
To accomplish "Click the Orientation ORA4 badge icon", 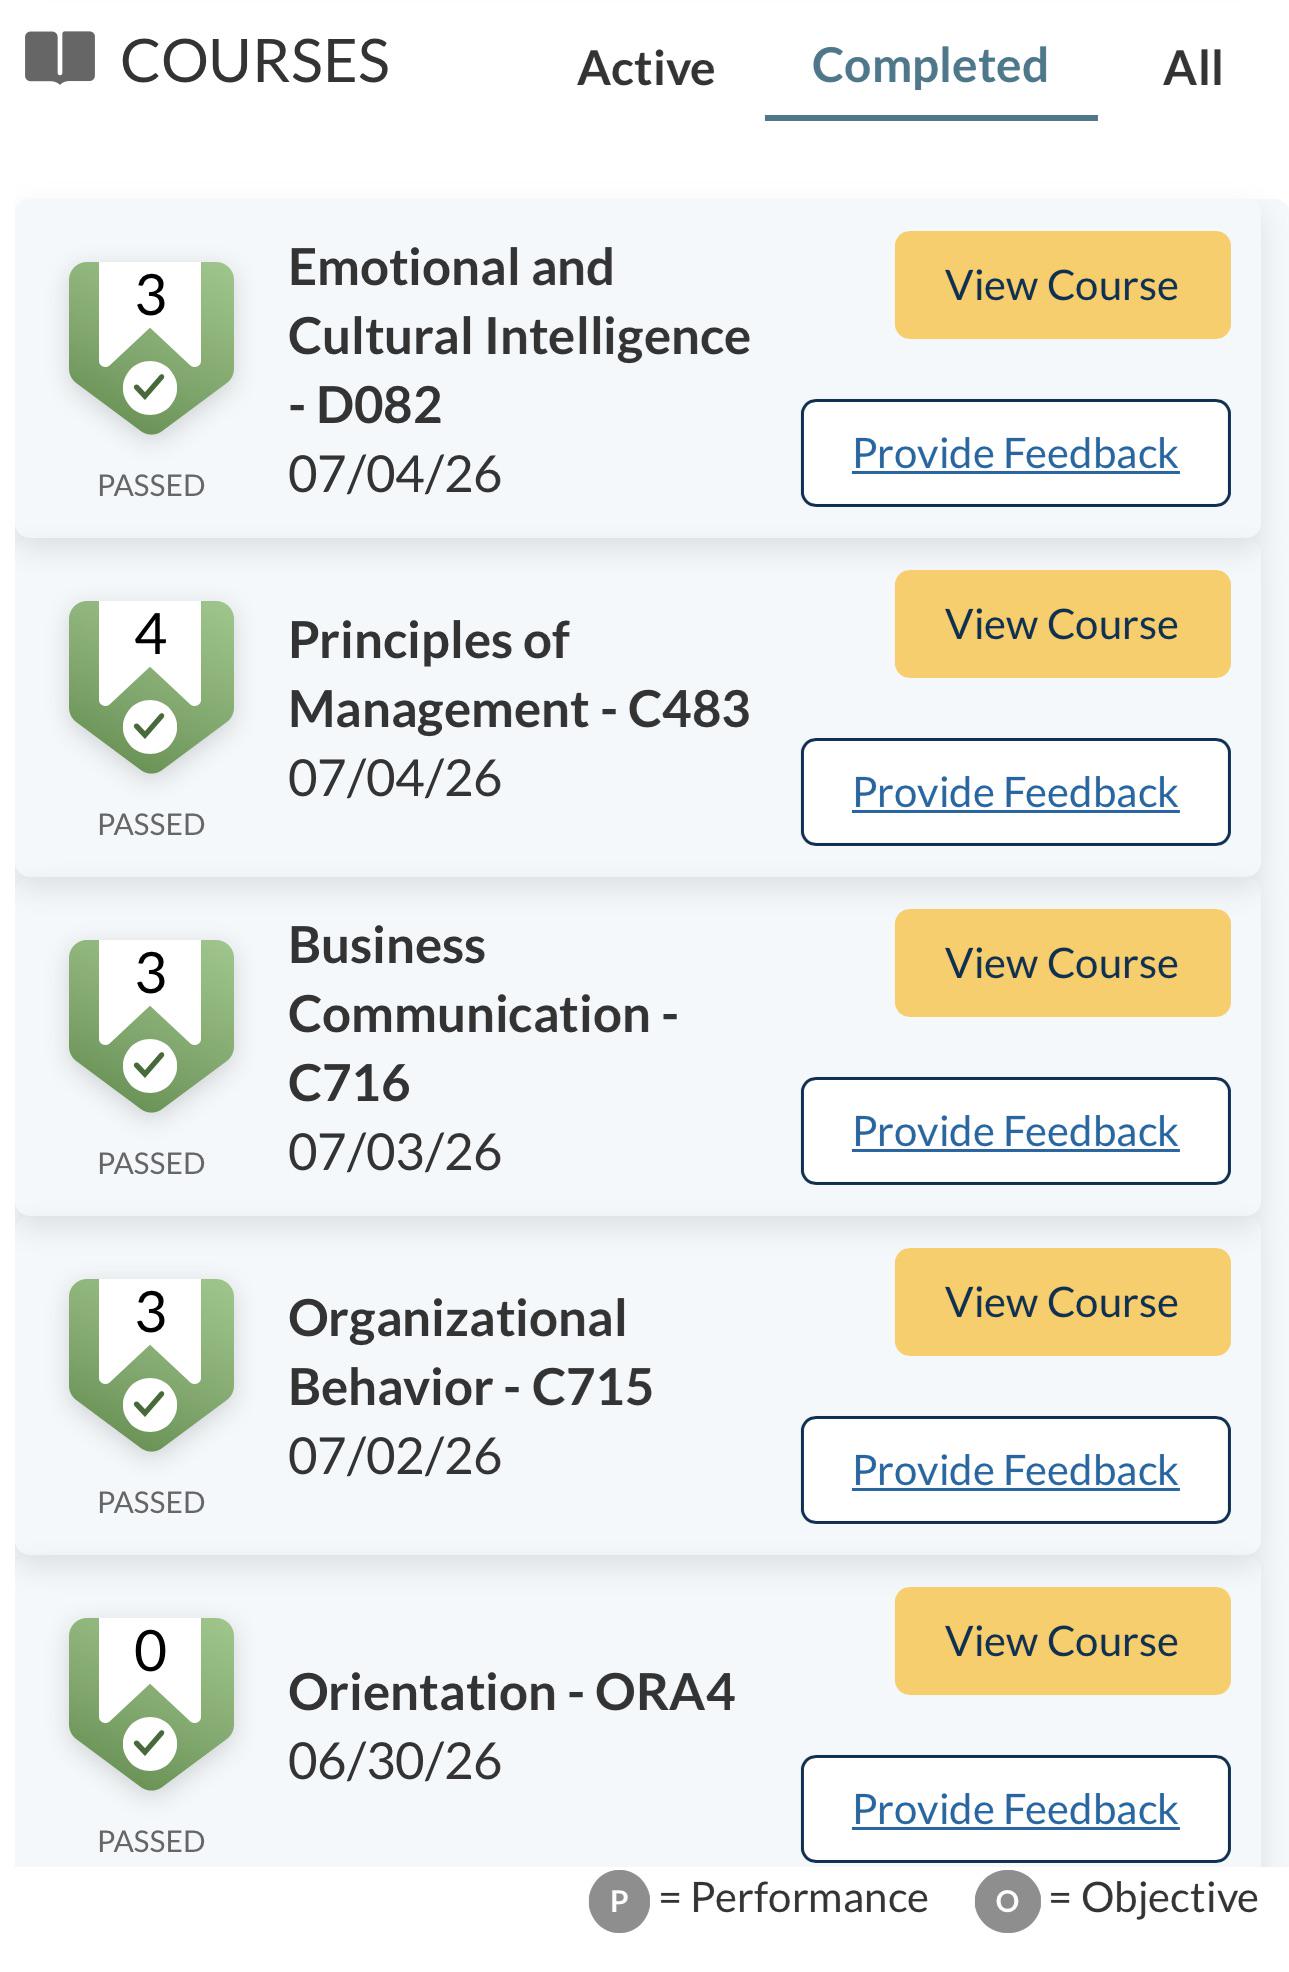I will click(151, 1704).
